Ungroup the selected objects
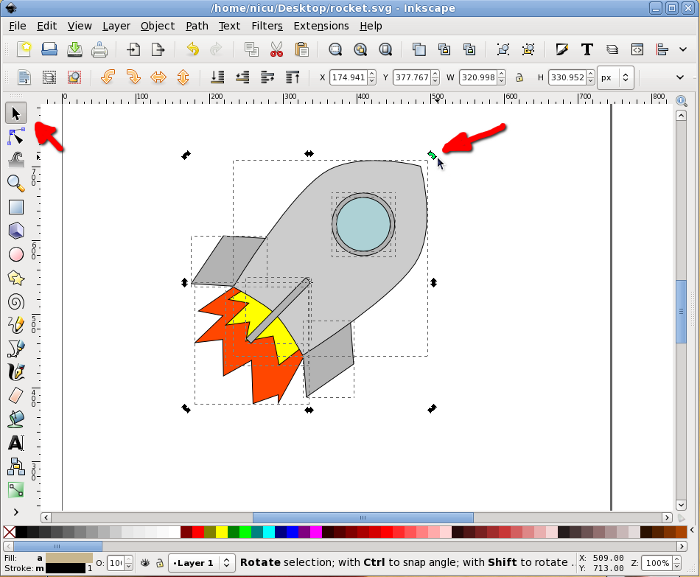Image resolution: width=700 pixels, height=577 pixels. pos(528,49)
